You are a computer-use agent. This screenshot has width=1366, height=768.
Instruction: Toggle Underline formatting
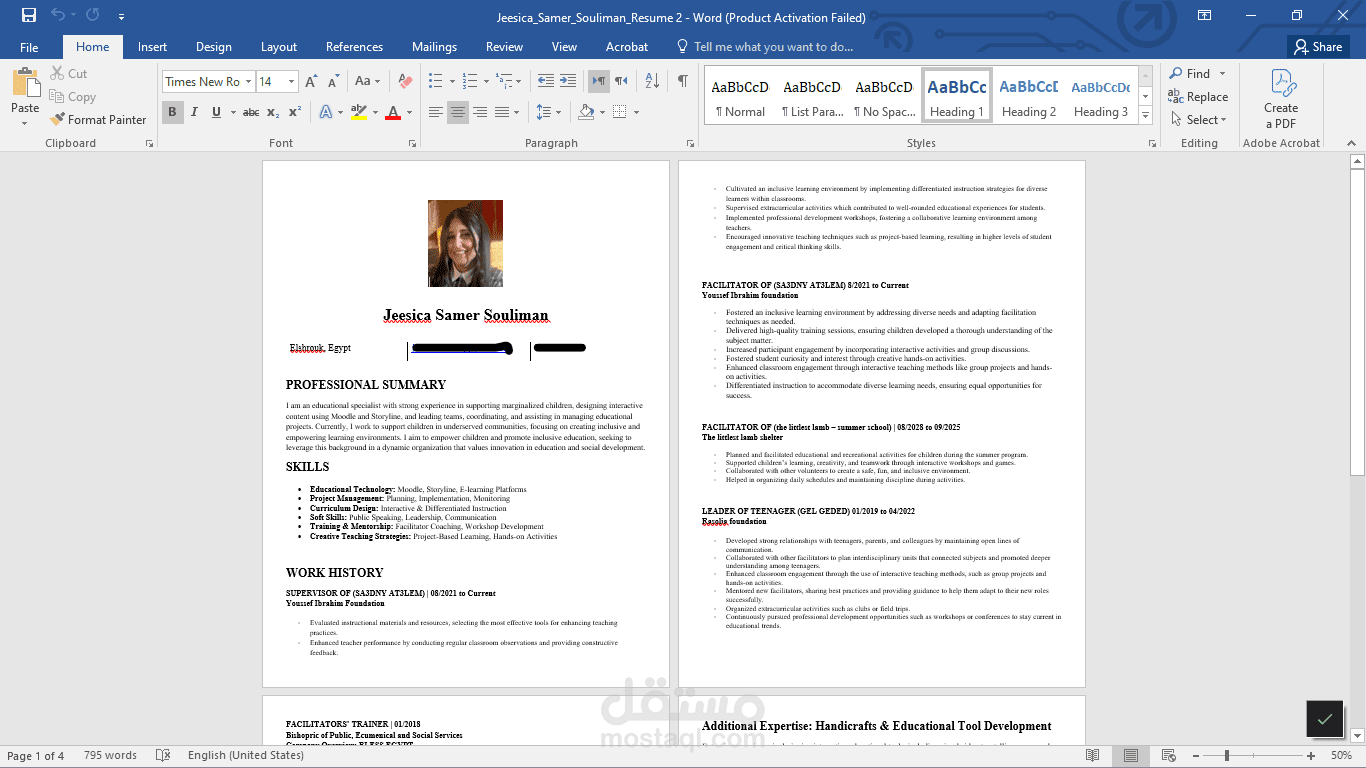coord(217,112)
